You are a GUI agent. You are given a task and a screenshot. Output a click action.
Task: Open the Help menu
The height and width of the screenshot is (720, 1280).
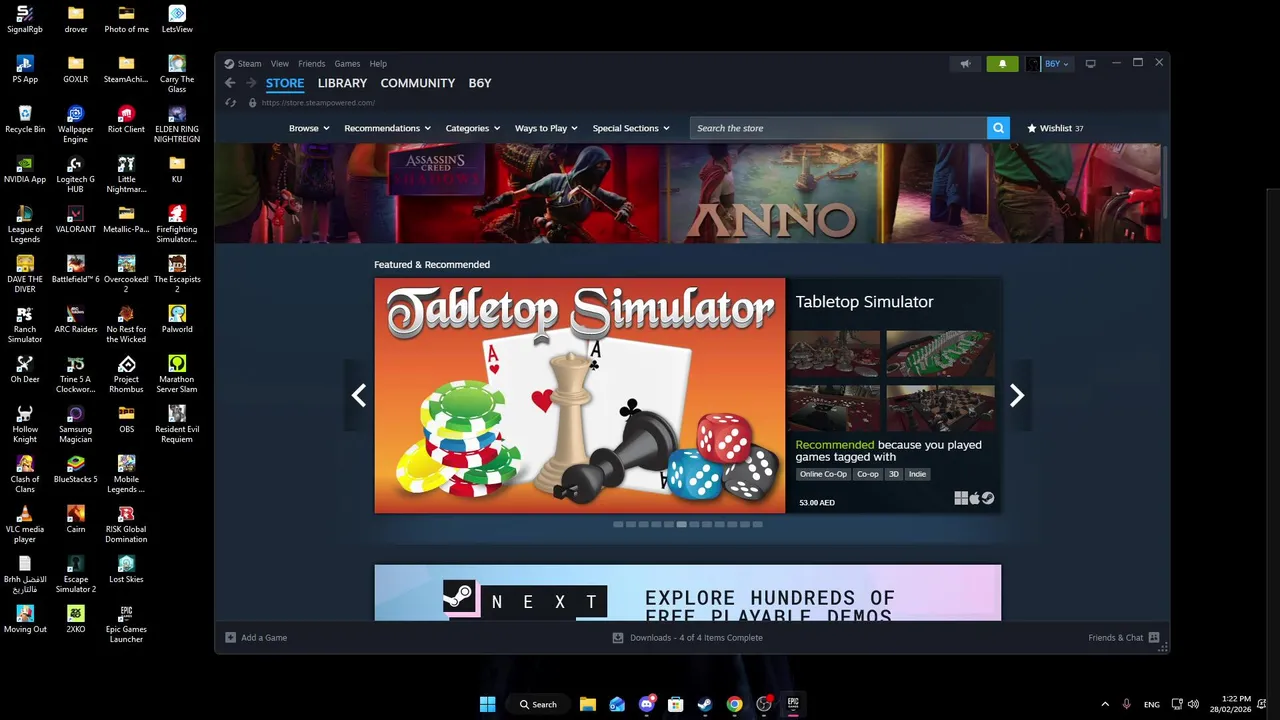pos(378,64)
